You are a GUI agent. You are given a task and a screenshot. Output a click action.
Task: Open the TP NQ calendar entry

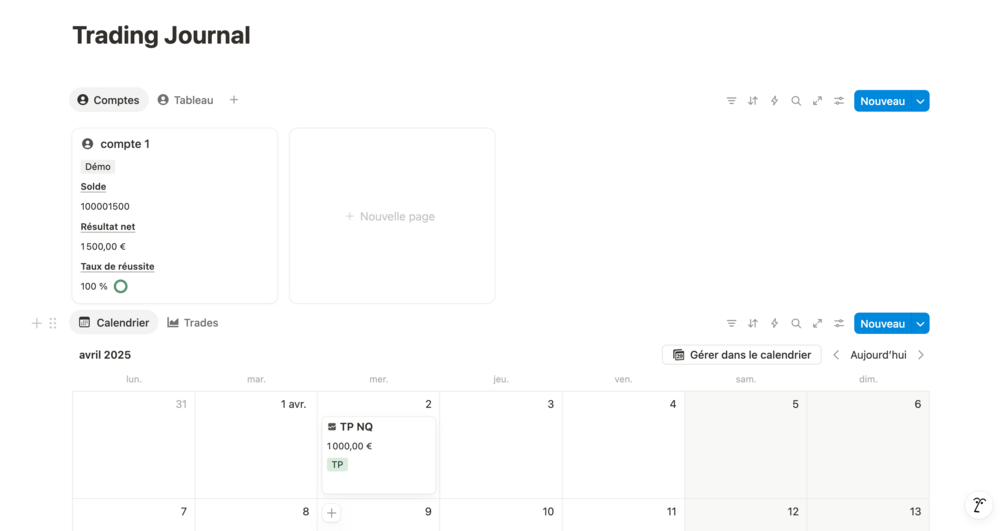pos(379,455)
